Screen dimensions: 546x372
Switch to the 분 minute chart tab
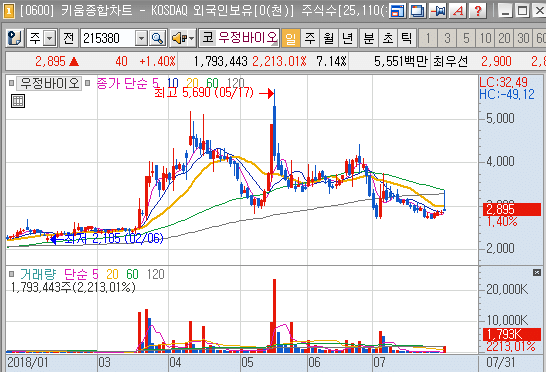click(369, 38)
